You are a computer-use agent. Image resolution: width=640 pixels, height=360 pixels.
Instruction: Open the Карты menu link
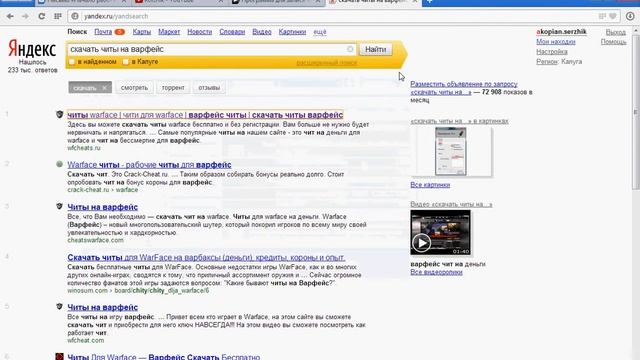click(142, 32)
